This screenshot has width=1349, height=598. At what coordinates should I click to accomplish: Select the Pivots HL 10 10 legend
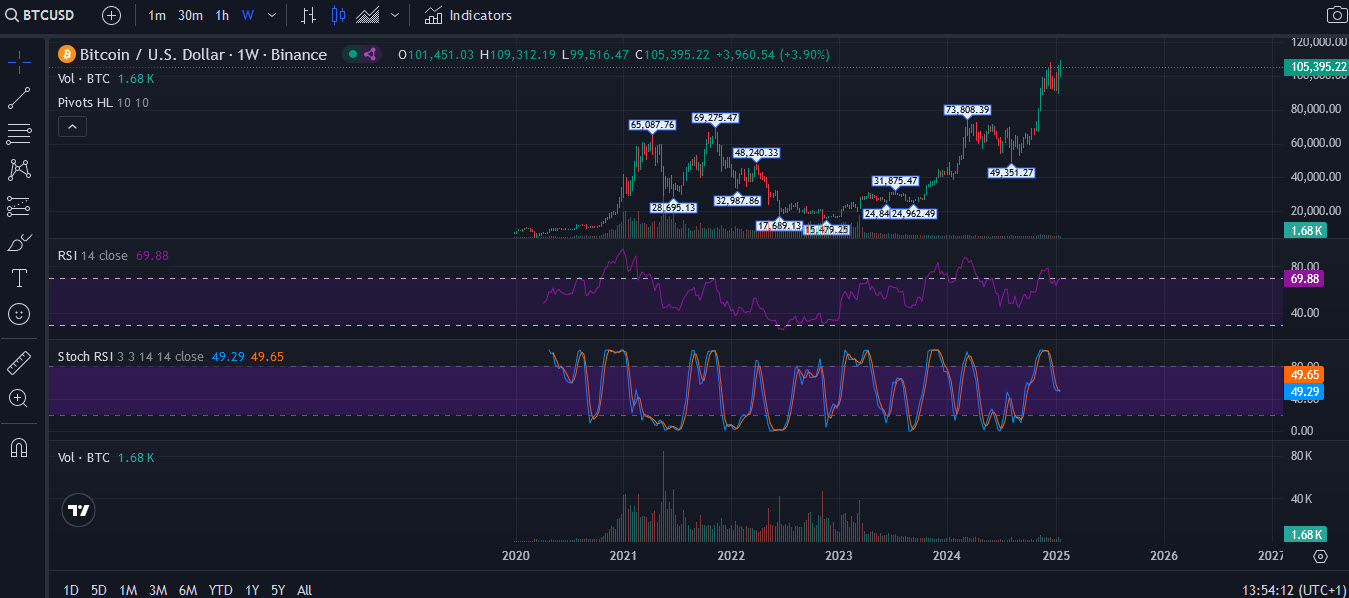click(x=103, y=102)
